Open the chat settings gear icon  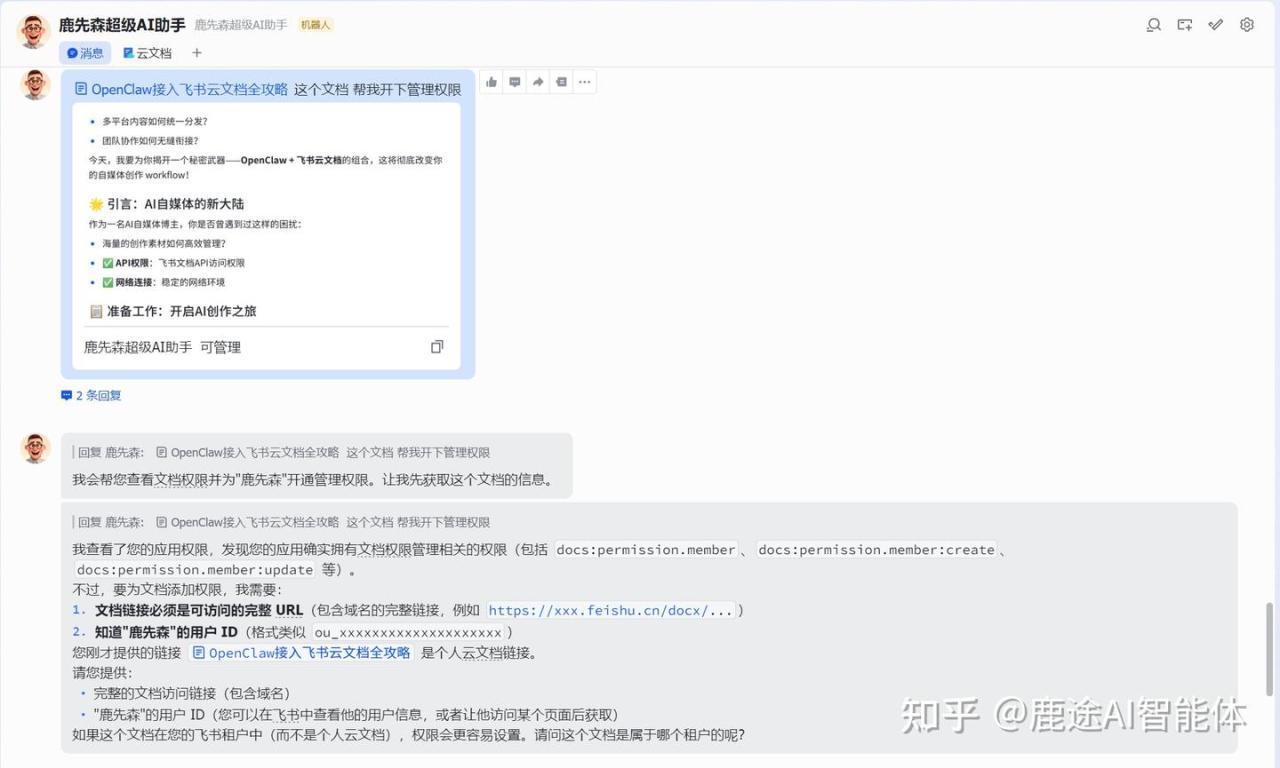point(1247,25)
